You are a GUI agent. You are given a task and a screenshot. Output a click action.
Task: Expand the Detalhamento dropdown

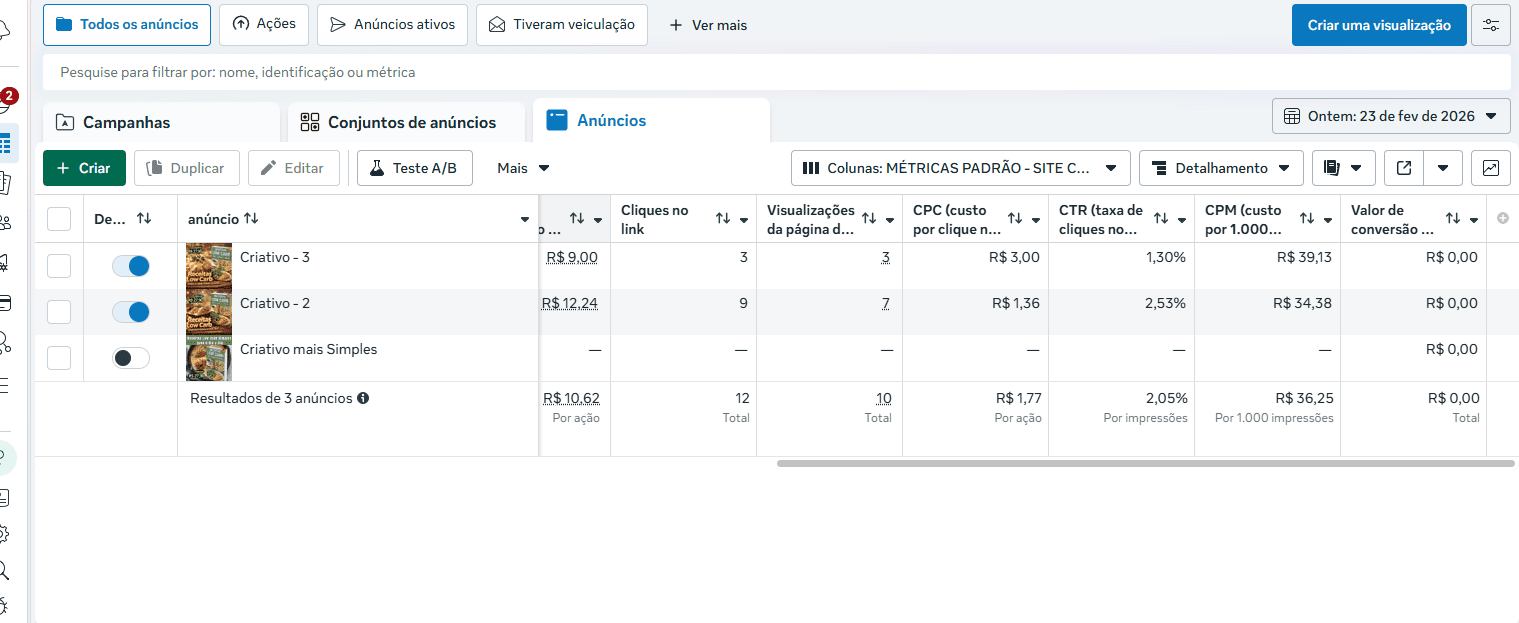point(1221,168)
